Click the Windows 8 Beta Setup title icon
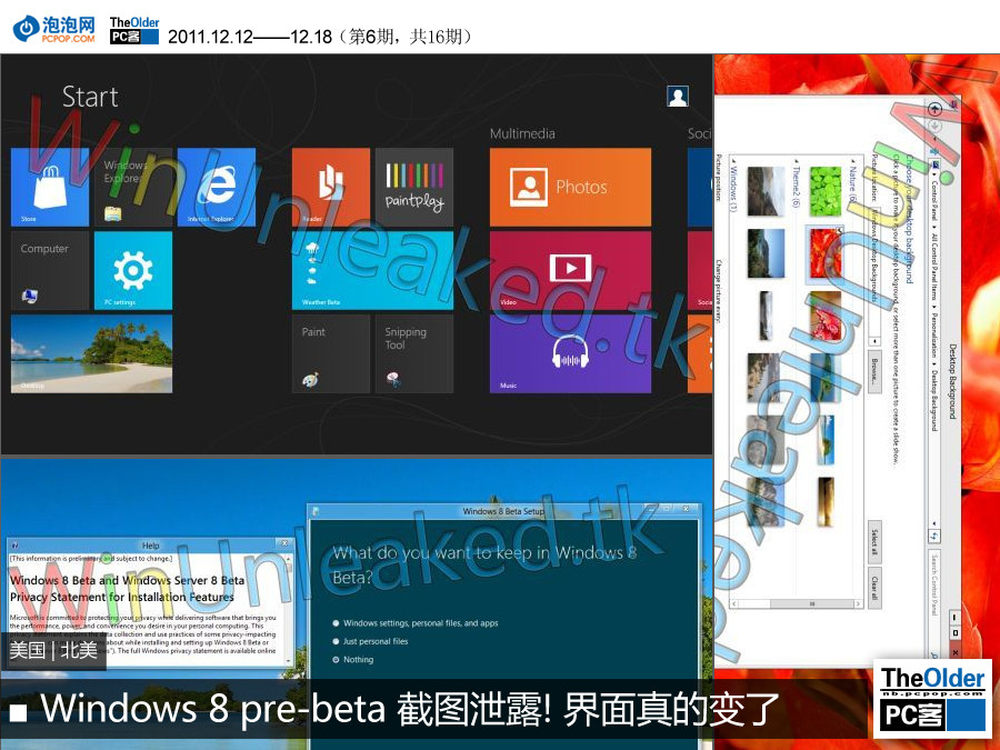1000x750 pixels. pyautogui.click(x=315, y=511)
